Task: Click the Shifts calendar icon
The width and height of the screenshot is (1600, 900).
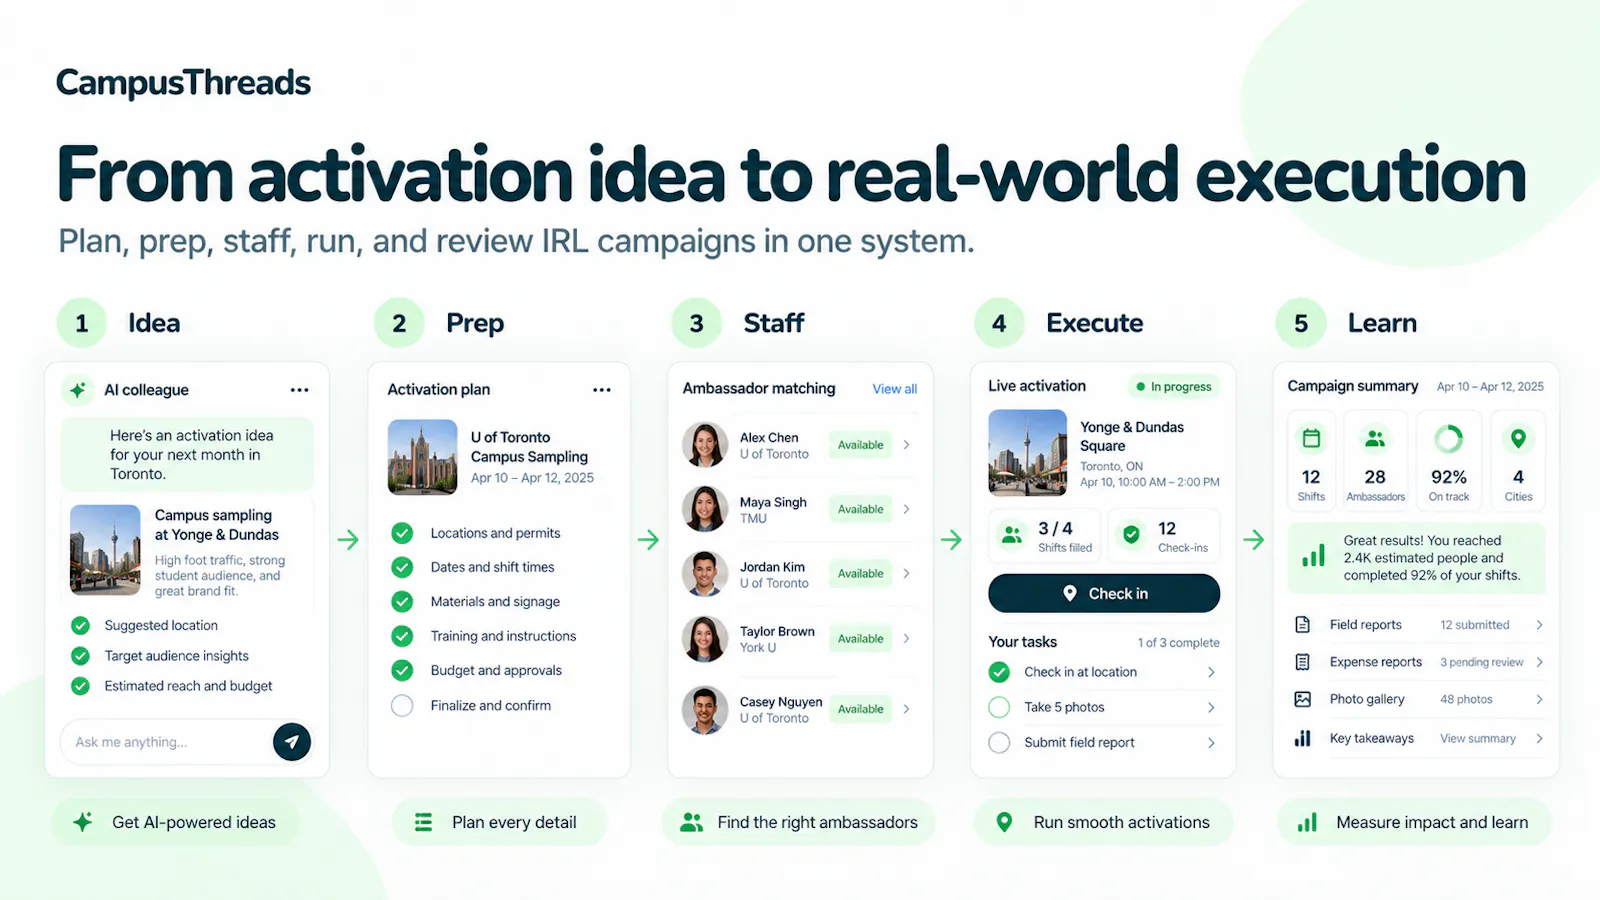Action: tap(1311, 439)
